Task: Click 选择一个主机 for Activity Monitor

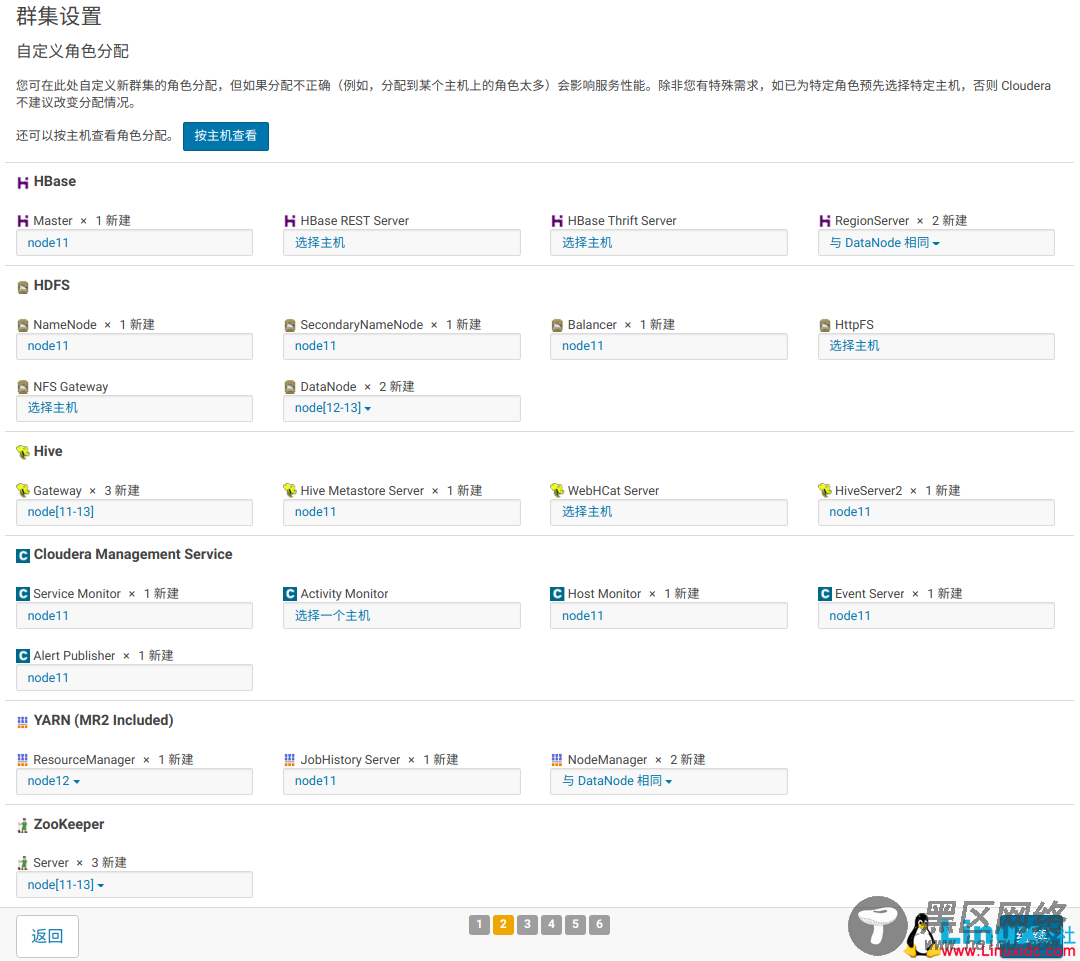Action: [402, 615]
